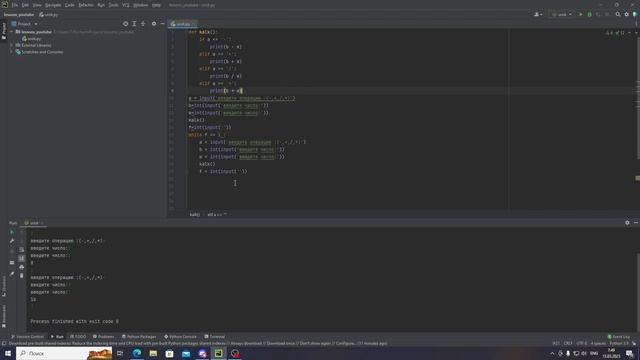640x360 pixels.
Task: Click the Stop icon in top toolbar
Action: [607, 15]
